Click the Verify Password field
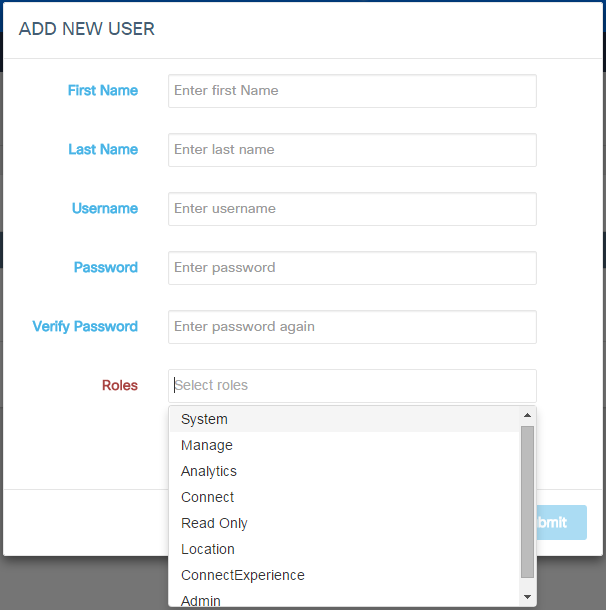Screen dimensions: 606x610 352,326
